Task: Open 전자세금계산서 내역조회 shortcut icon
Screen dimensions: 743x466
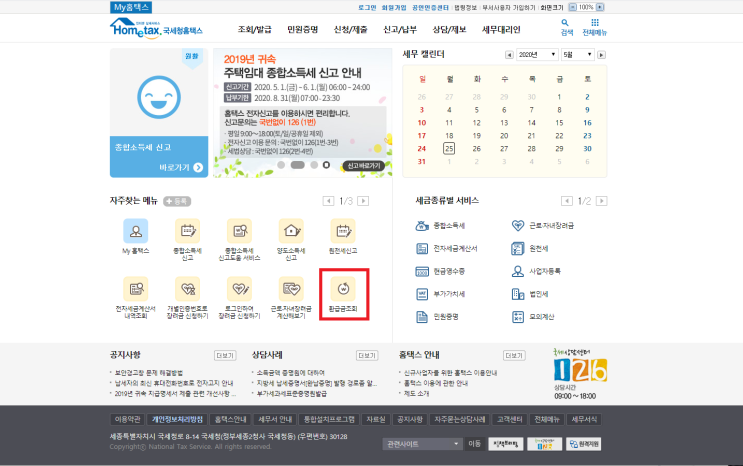Action: click(x=136, y=289)
